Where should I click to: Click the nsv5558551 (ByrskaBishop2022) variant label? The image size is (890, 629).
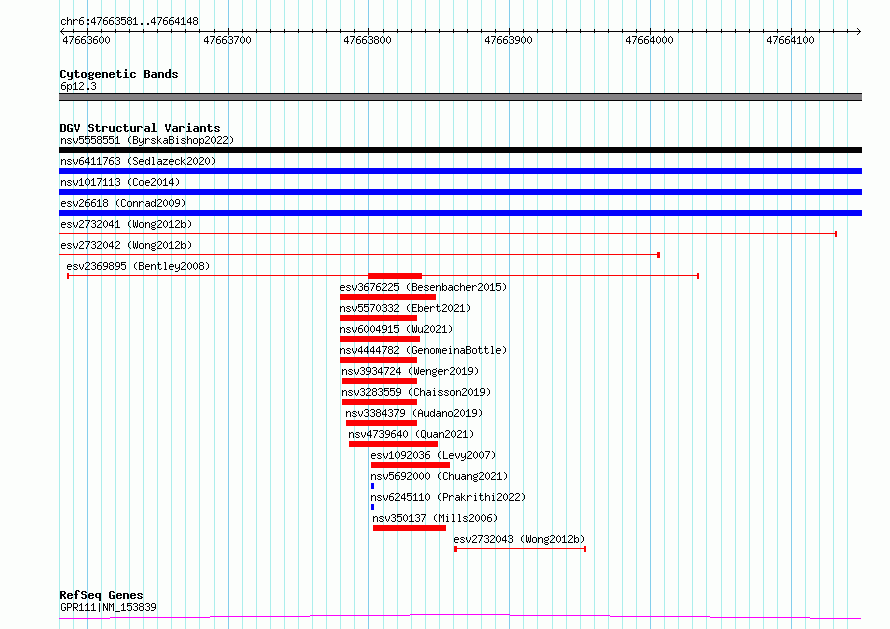pyautogui.click(x=146, y=140)
